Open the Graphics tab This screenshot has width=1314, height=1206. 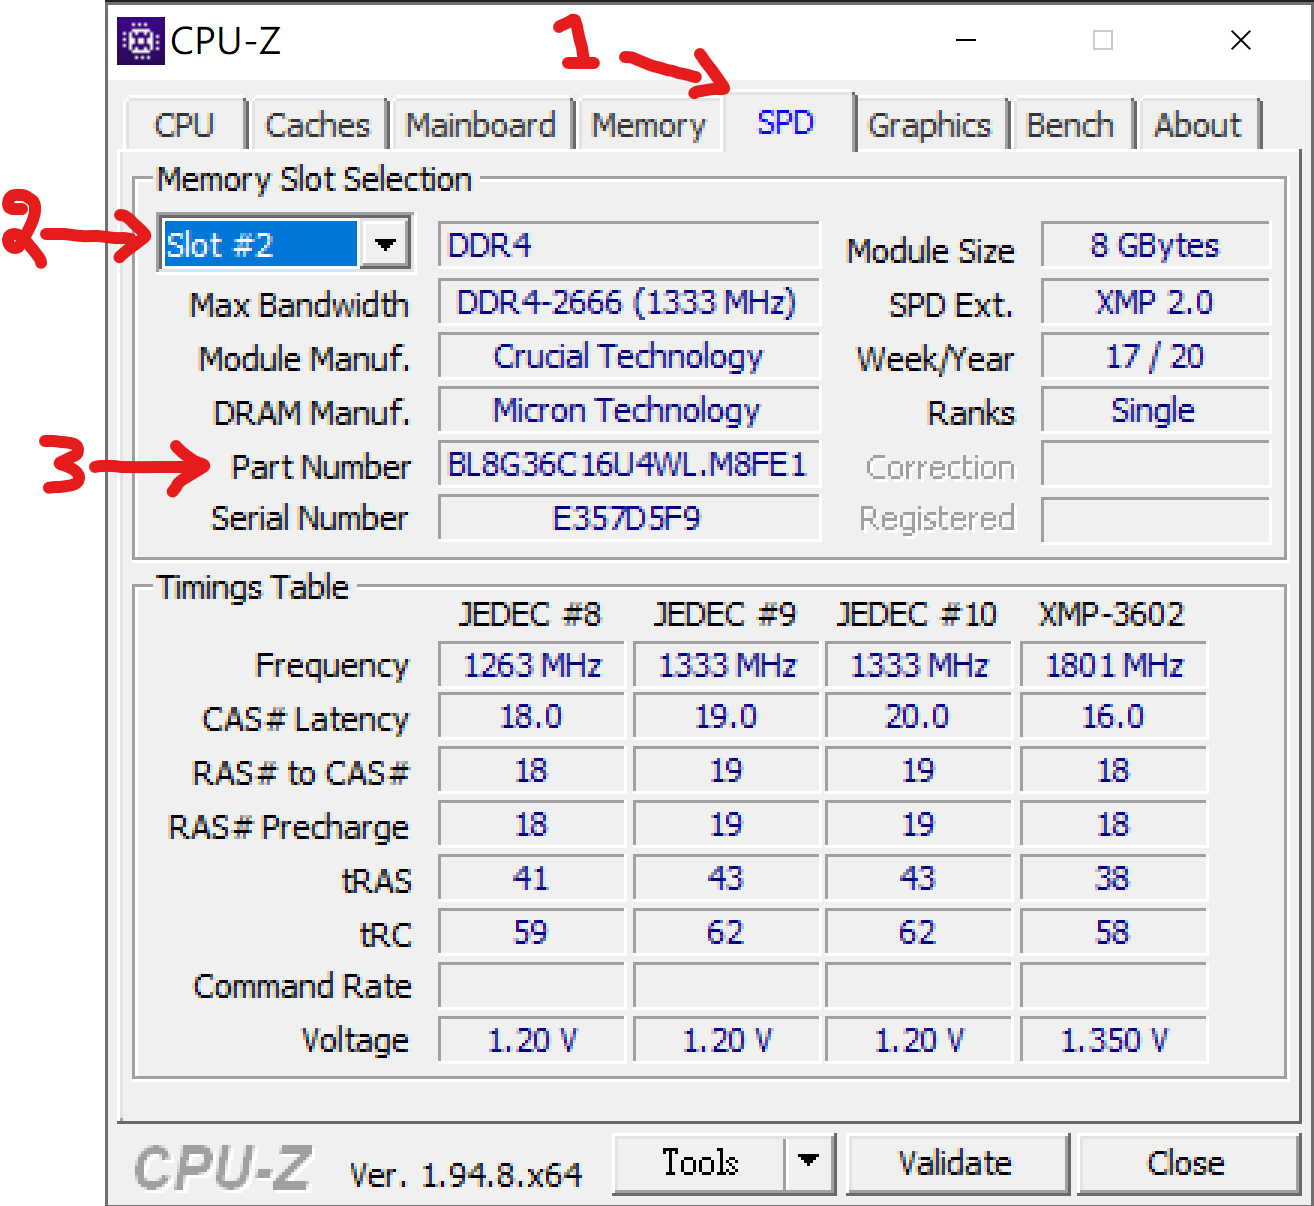pyautogui.click(x=930, y=125)
